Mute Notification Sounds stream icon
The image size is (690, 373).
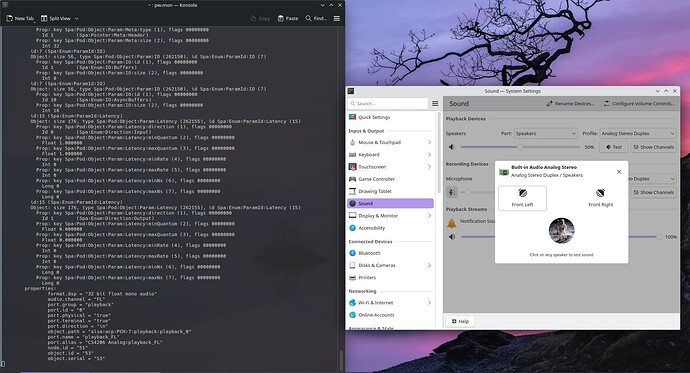451,237
